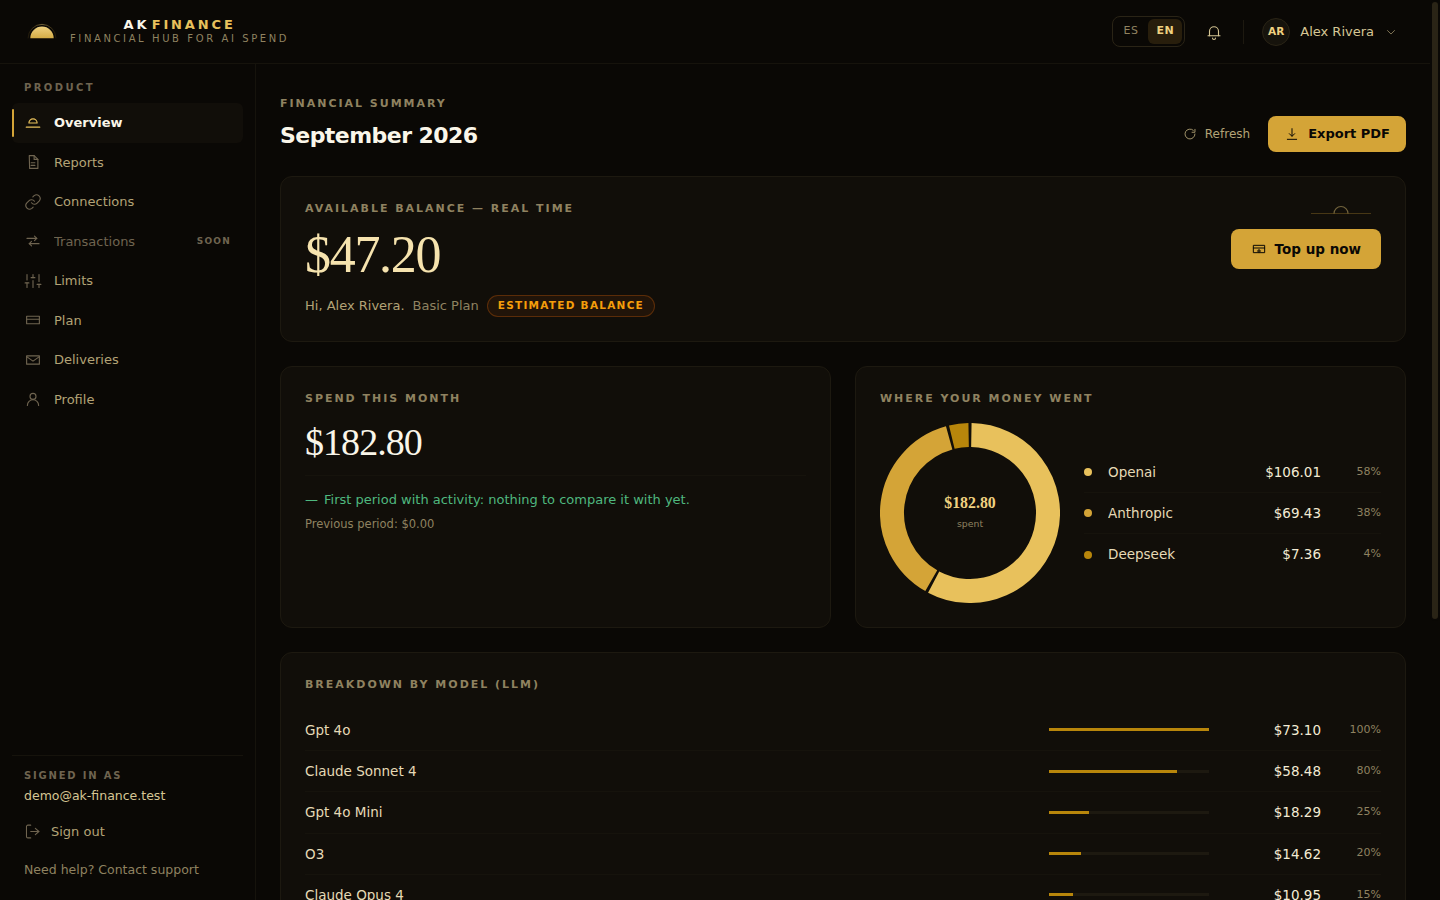This screenshot has width=1440, height=900.
Task: Switch language to ES
Action: 1131,31
